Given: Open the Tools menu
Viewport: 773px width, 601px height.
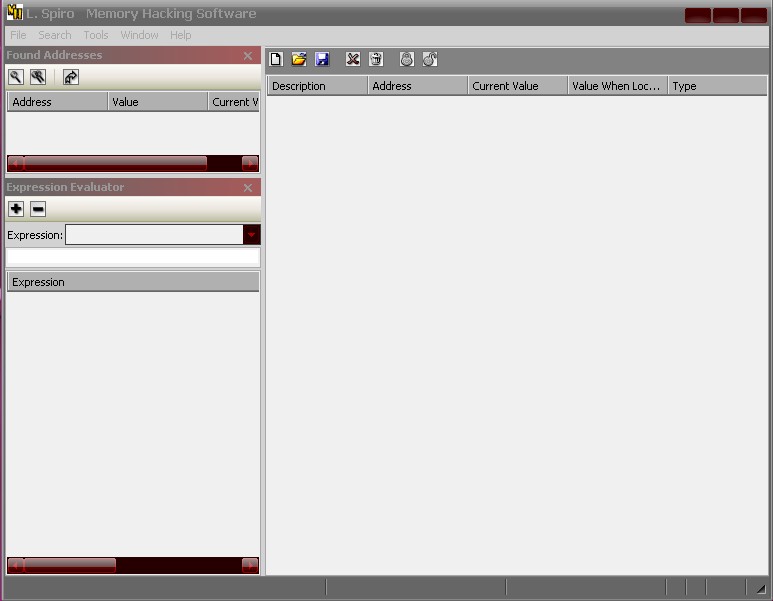Looking at the screenshot, I should [x=96, y=35].
